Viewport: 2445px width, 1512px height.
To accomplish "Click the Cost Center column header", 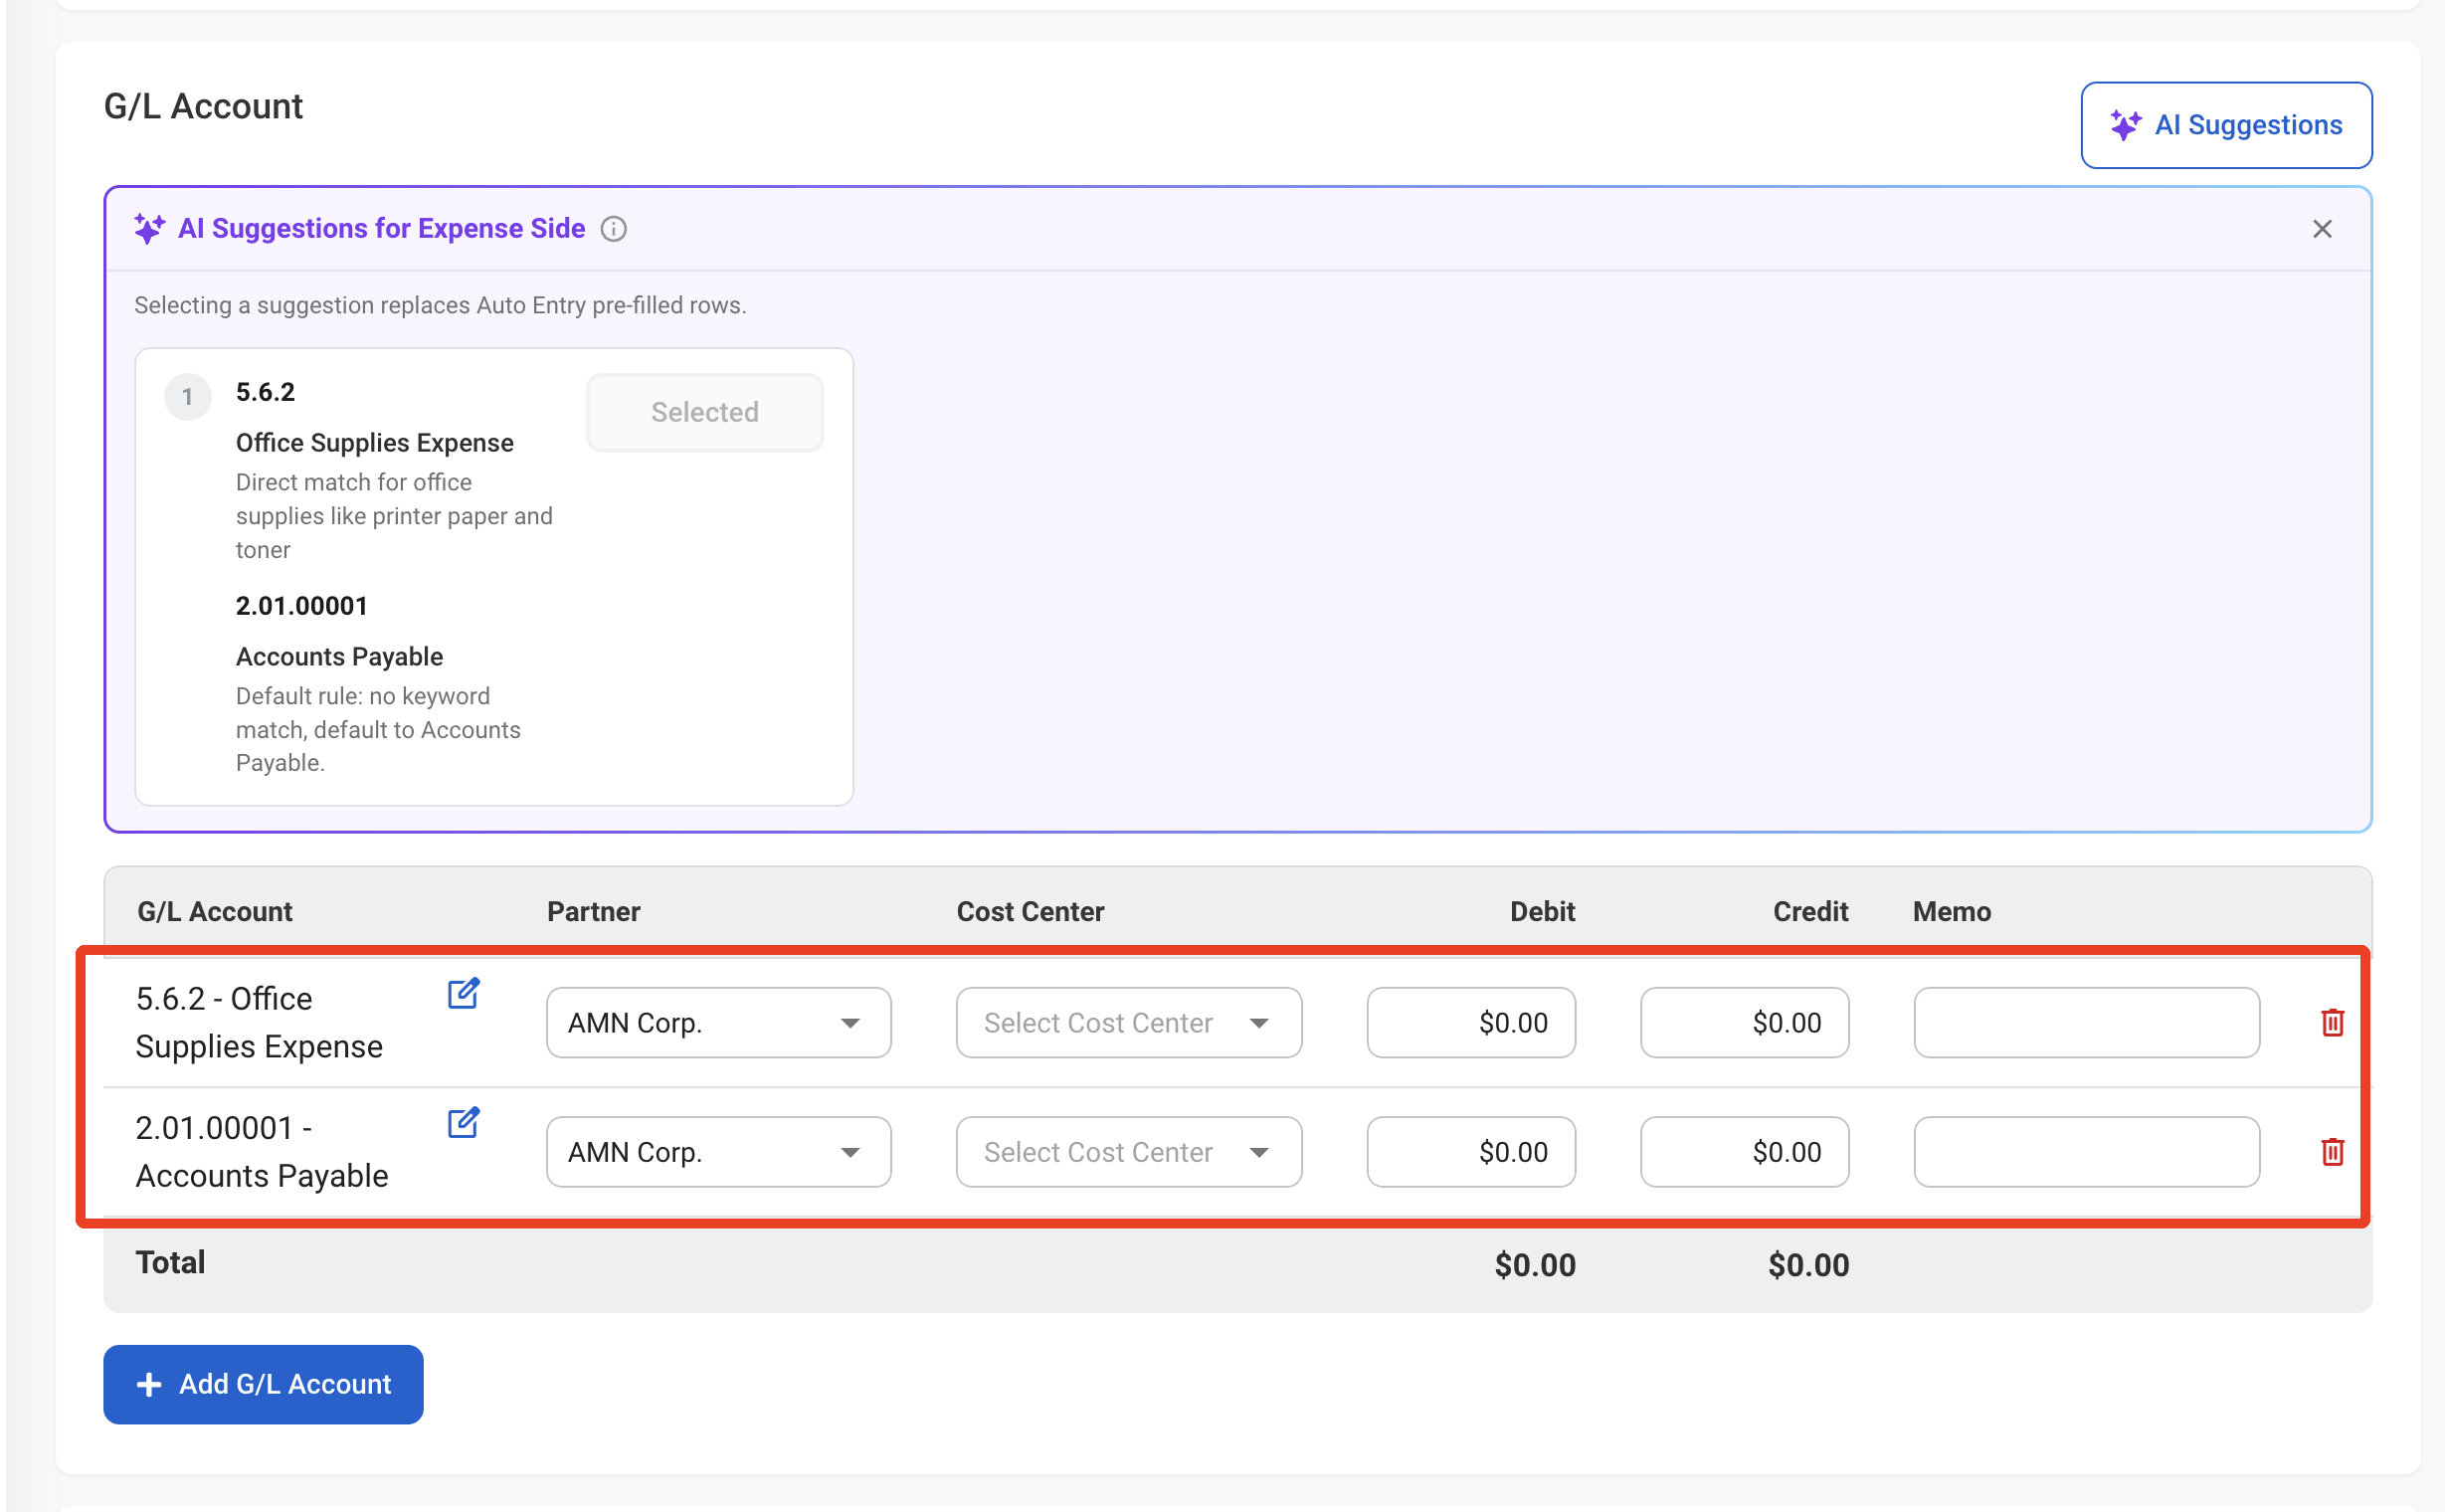I will coord(1030,911).
